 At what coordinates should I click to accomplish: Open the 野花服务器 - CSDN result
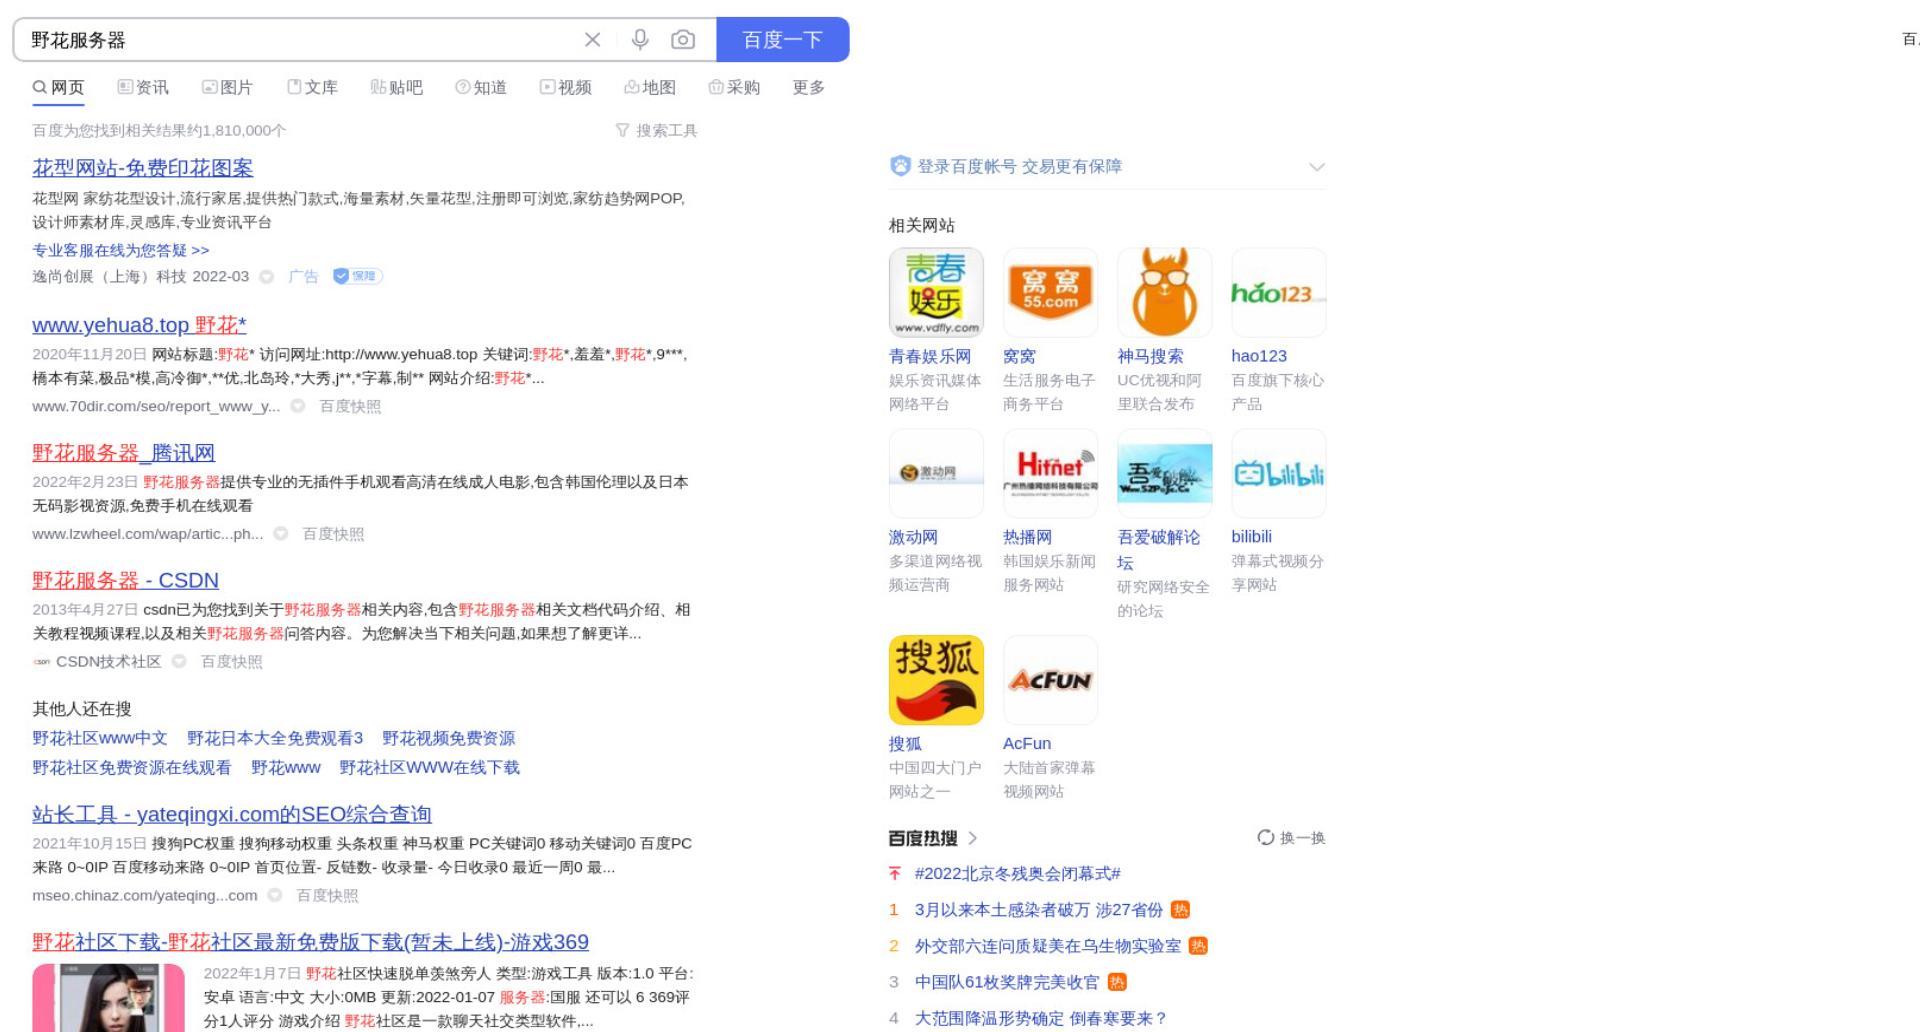(x=125, y=580)
